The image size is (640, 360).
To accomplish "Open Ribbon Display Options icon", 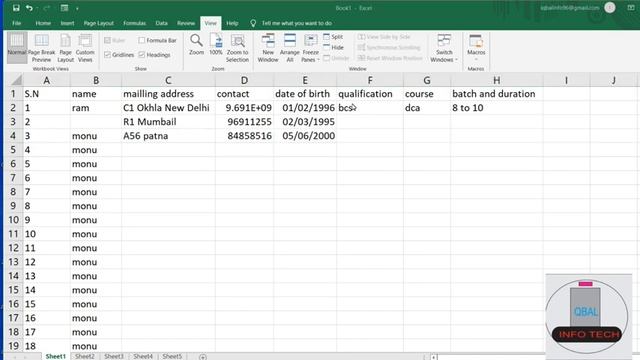I will coord(631,8).
